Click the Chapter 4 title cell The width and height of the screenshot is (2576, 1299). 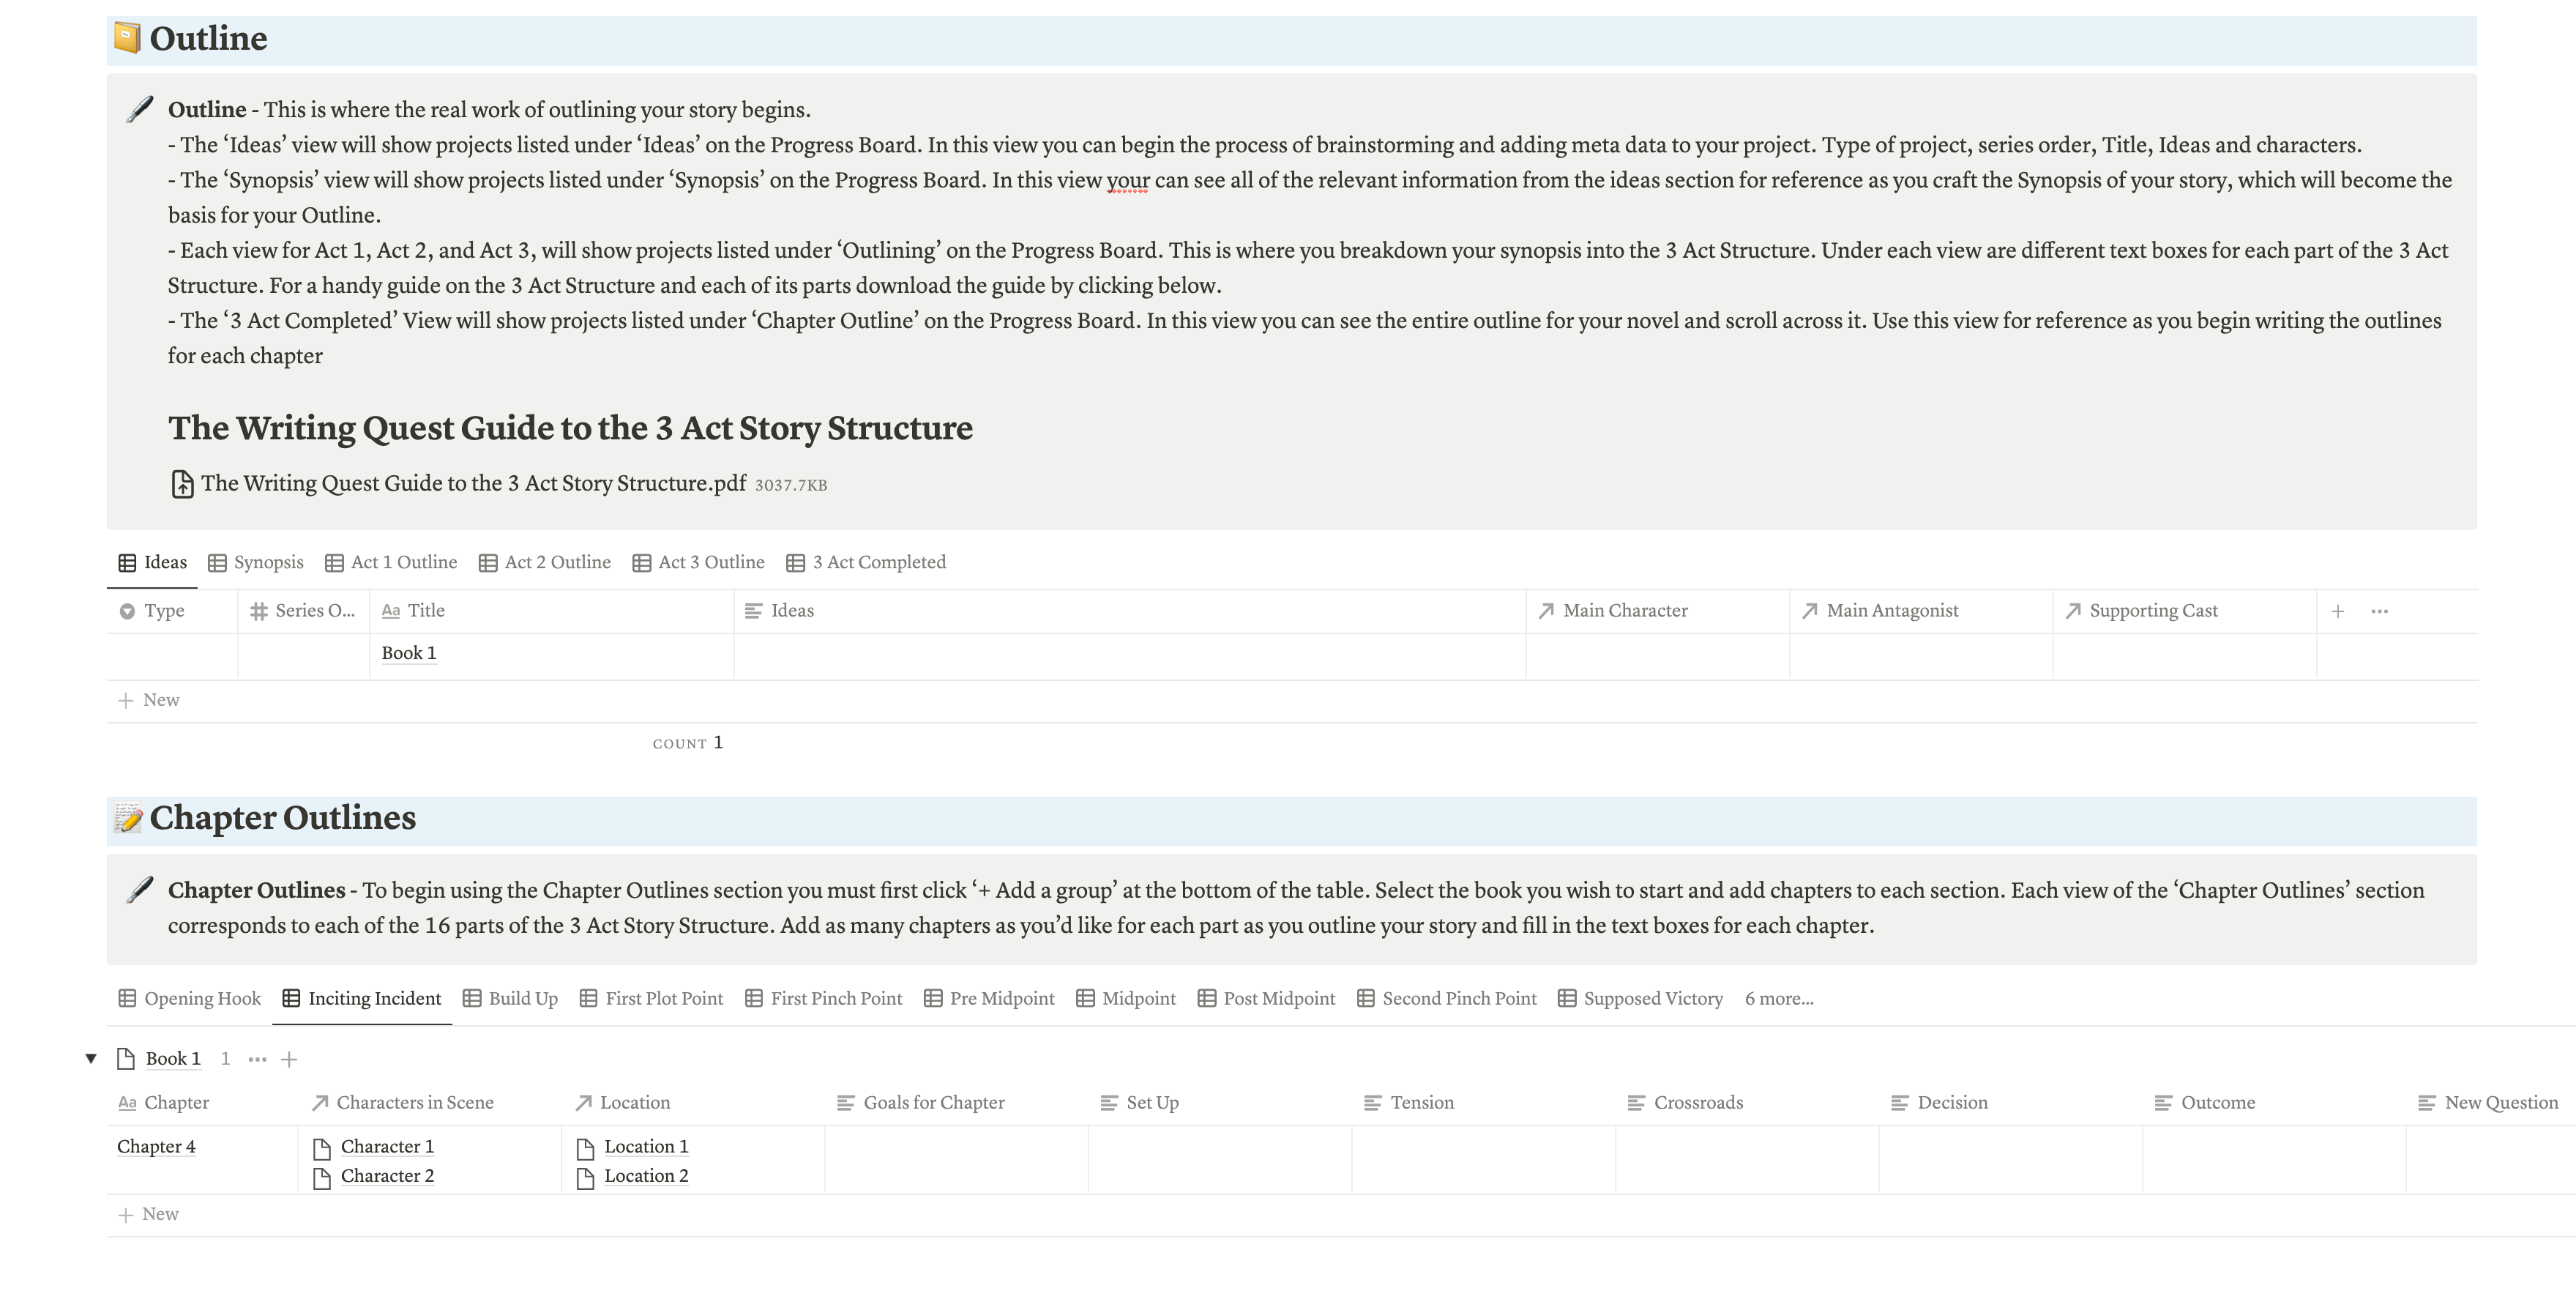[156, 1147]
